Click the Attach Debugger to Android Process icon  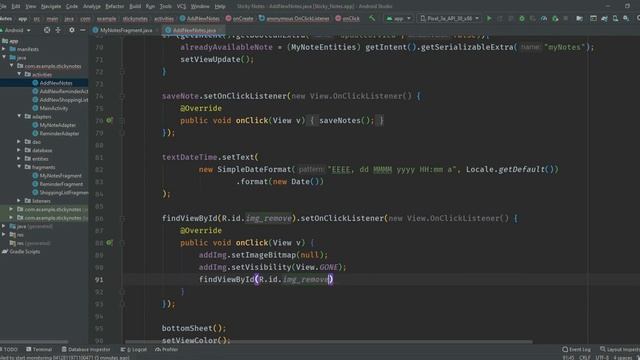[x=555, y=18]
